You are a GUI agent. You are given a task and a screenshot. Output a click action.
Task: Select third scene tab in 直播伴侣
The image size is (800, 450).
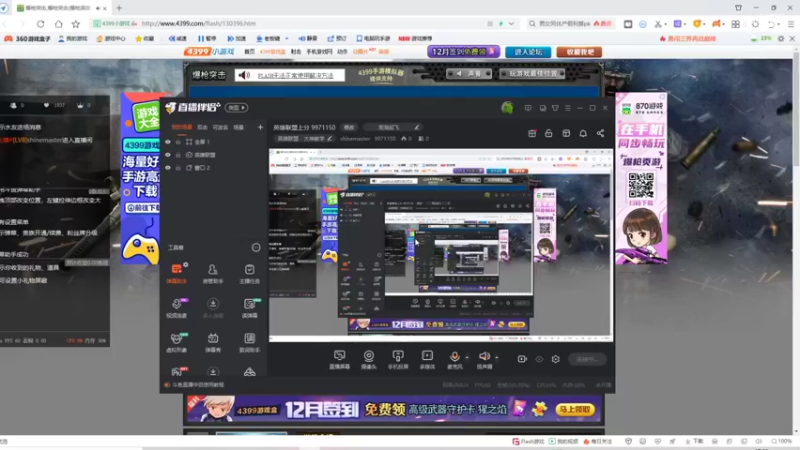pos(220,127)
